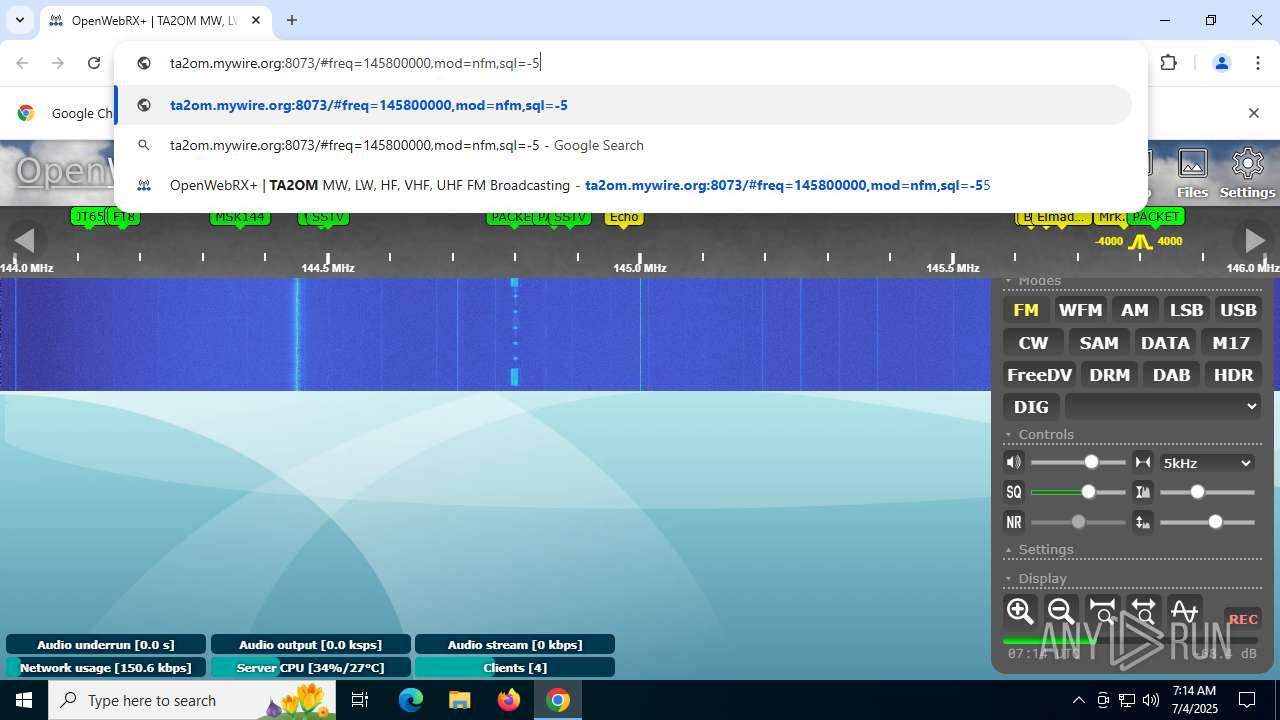The image size is (1280, 720).
Task: Tune to the Elmad... bookmark
Action: coord(1059,216)
